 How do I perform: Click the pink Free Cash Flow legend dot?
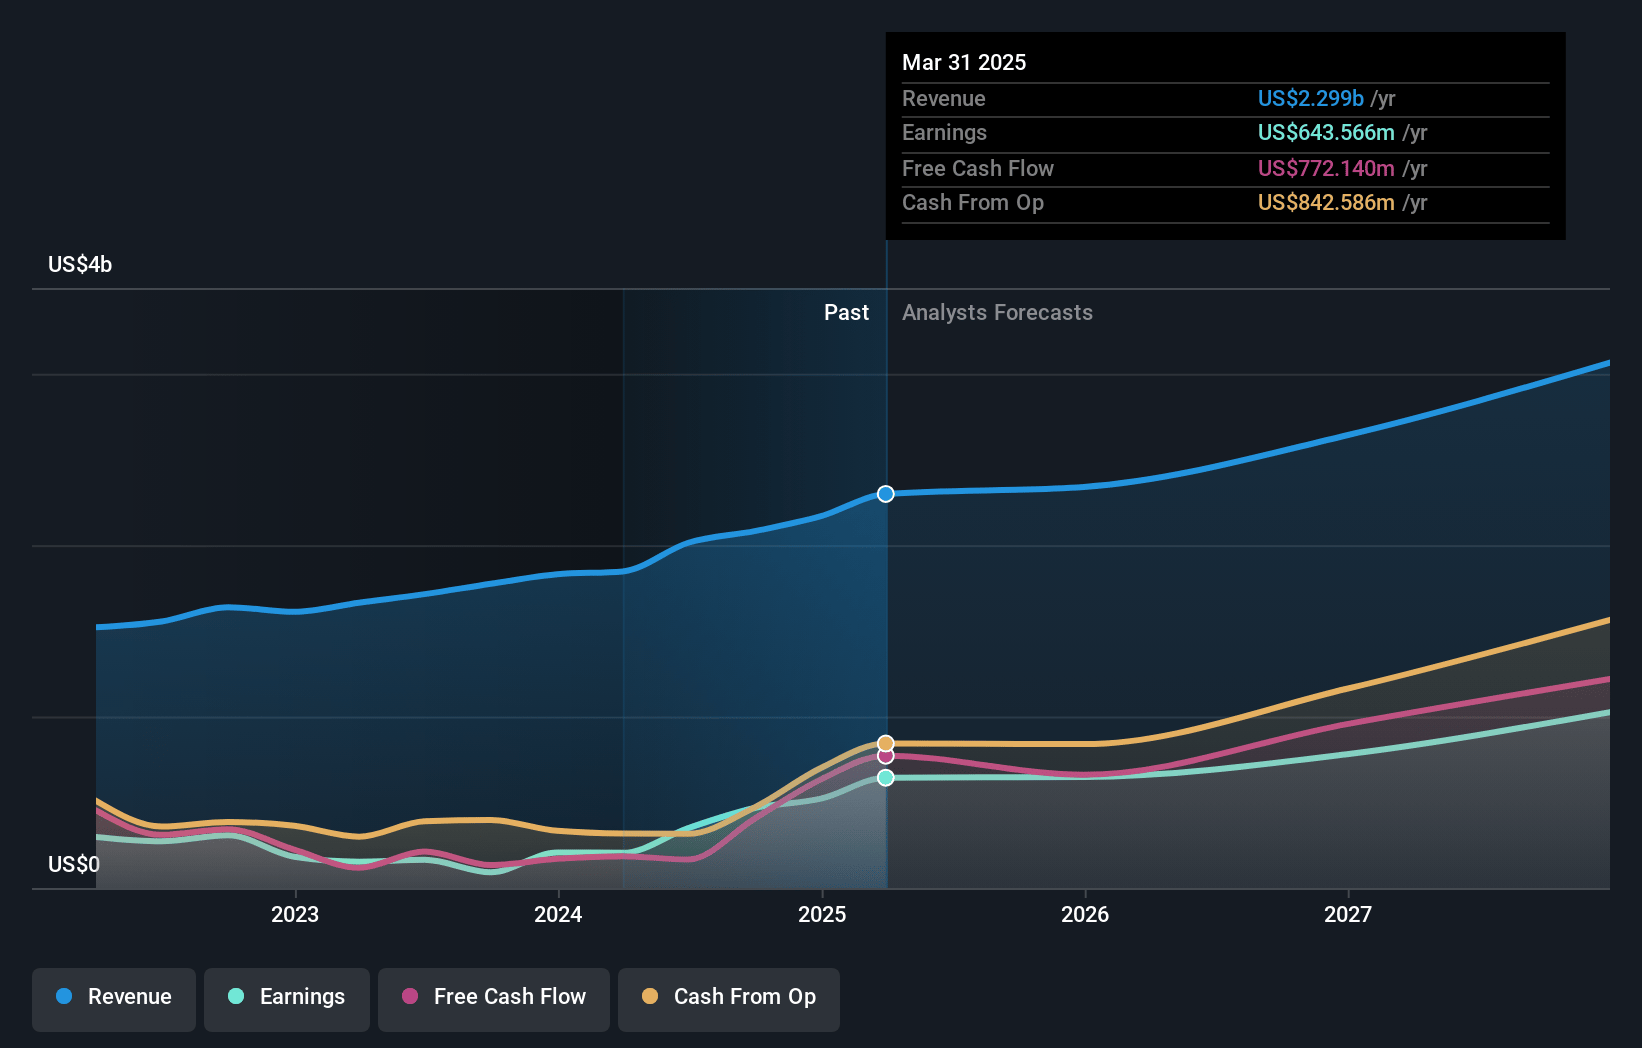(x=410, y=996)
